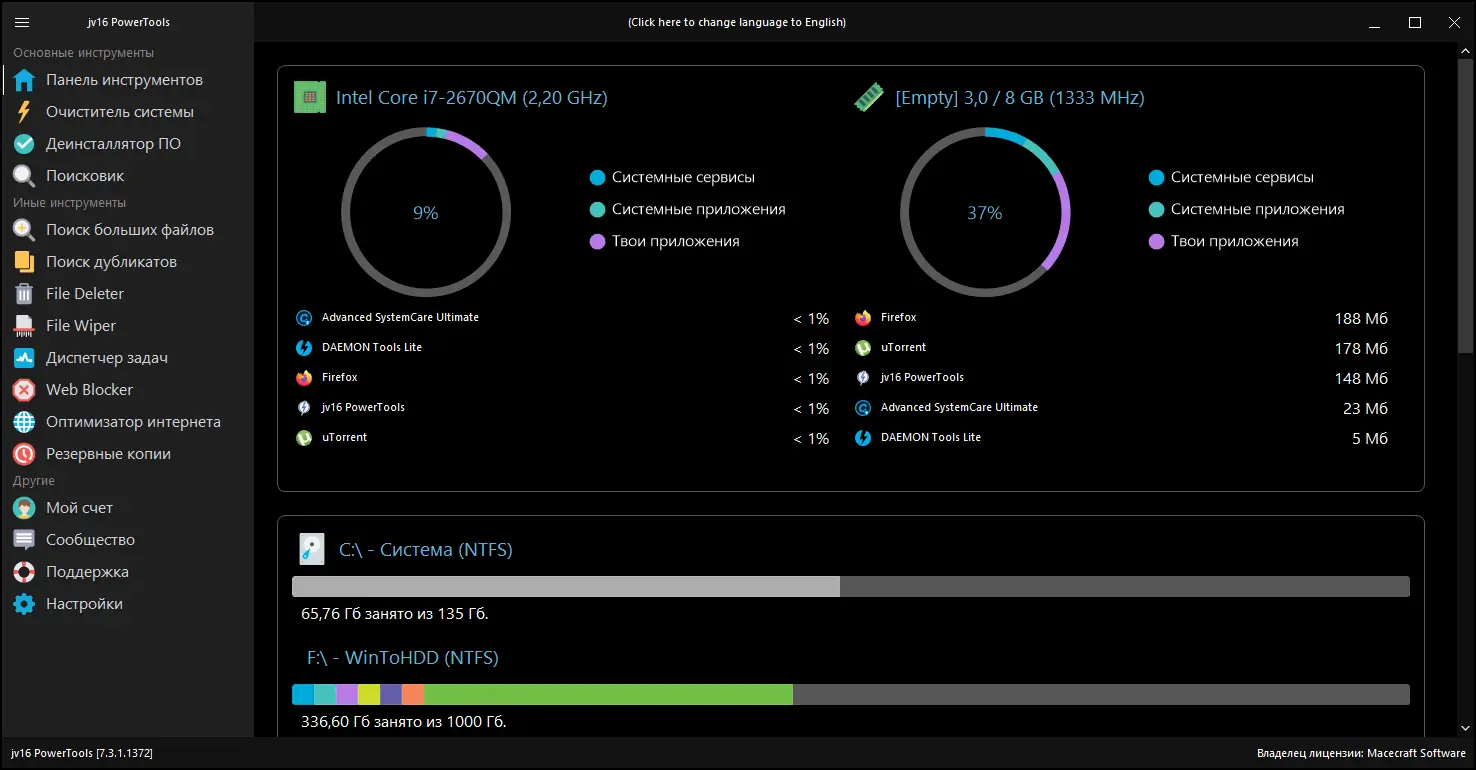Click the memory usage ring showing 37%

click(x=985, y=213)
